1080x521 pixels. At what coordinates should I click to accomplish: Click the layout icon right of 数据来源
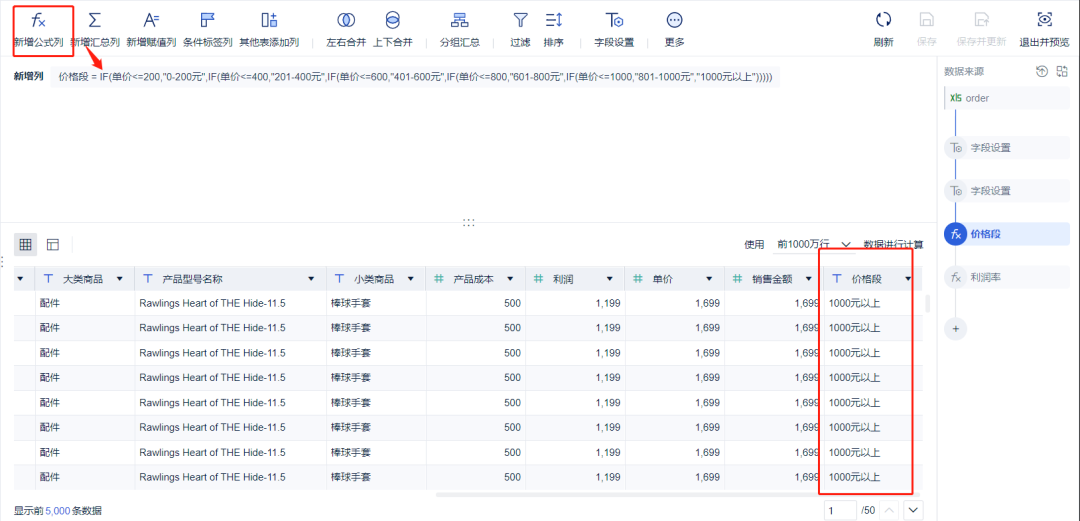pyautogui.click(x=1061, y=71)
